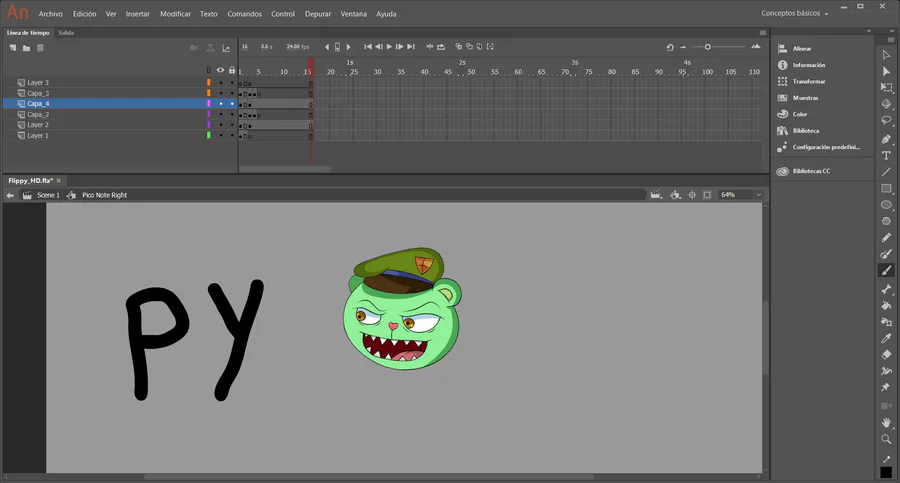The width and height of the screenshot is (900, 483).
Task: Open the timeline panel options menu
Action: (x=763, y=33)
